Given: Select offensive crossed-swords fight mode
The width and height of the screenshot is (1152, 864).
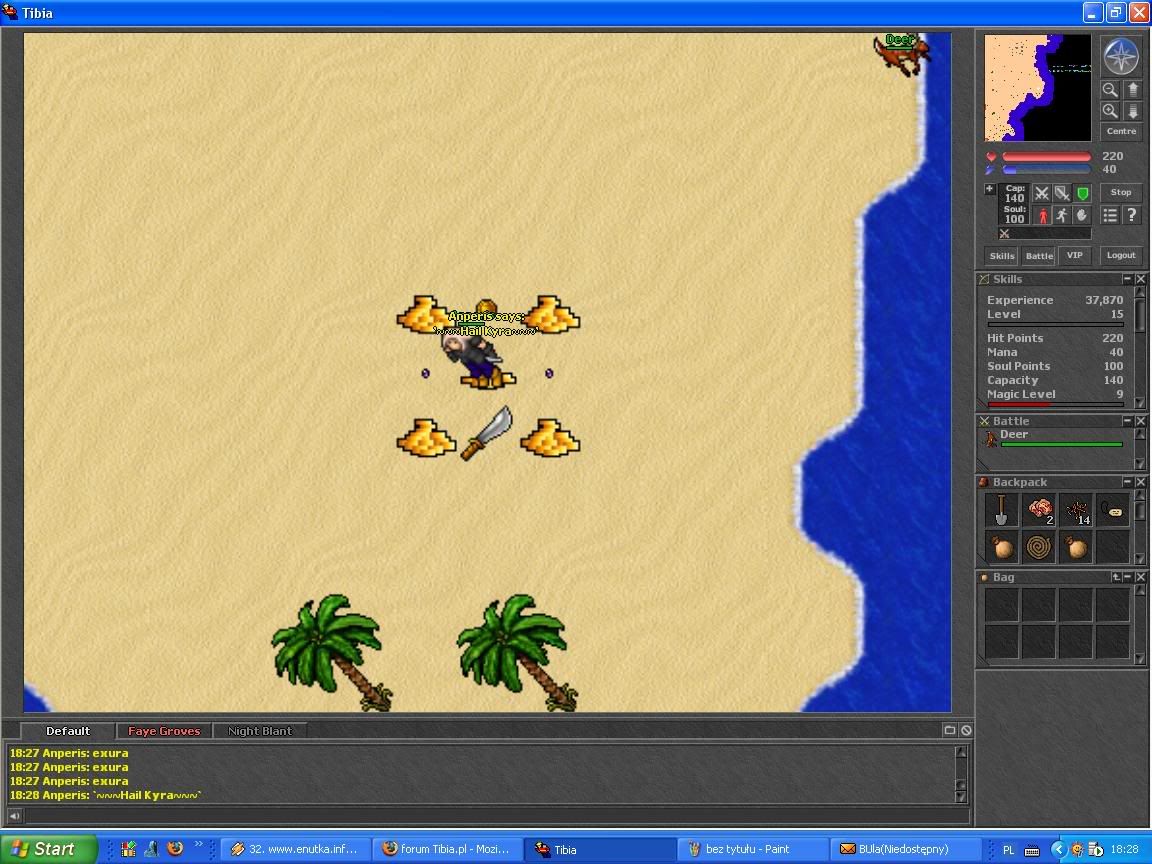Looking at the screenshot, I should tap(1042, 193).
